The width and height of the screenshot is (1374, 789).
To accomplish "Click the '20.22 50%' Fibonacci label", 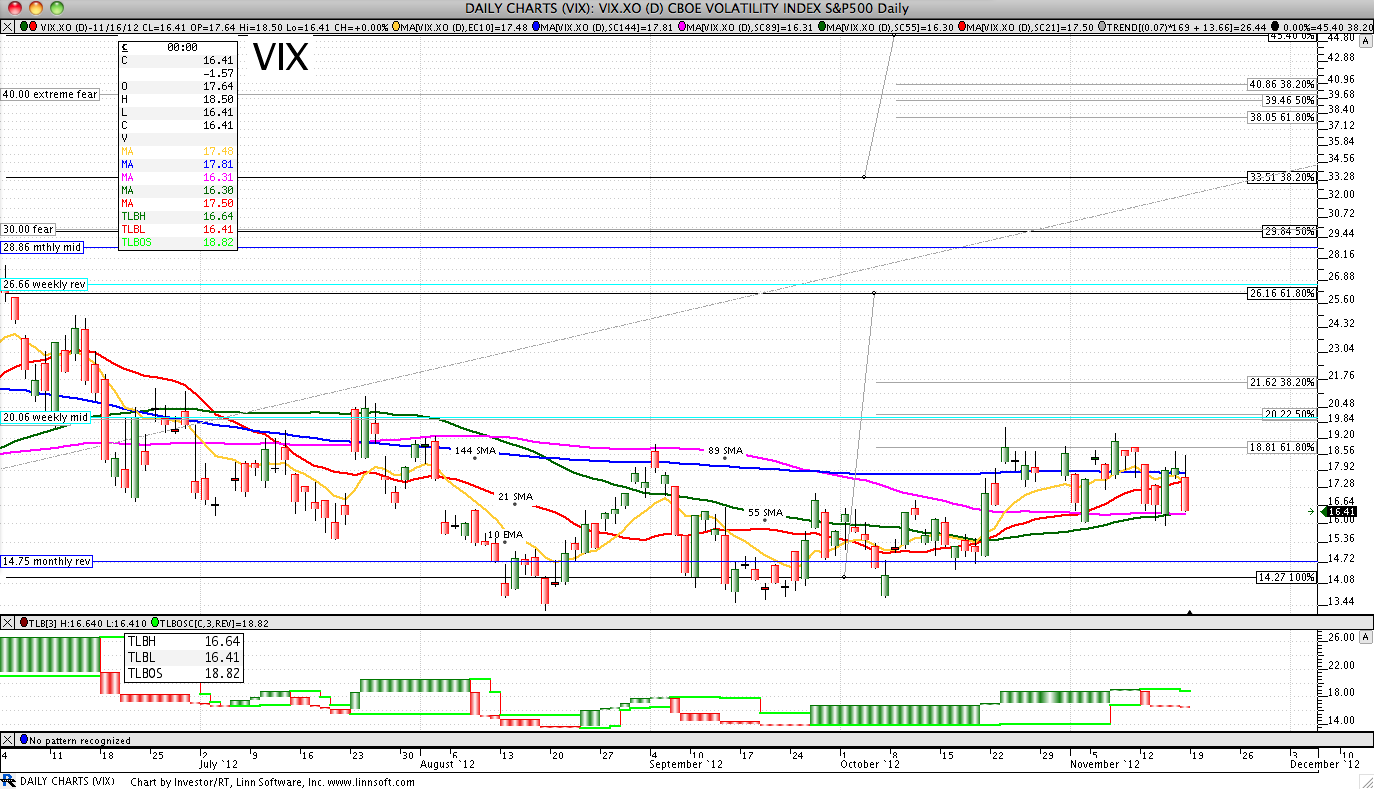I will coord(1288,413).
